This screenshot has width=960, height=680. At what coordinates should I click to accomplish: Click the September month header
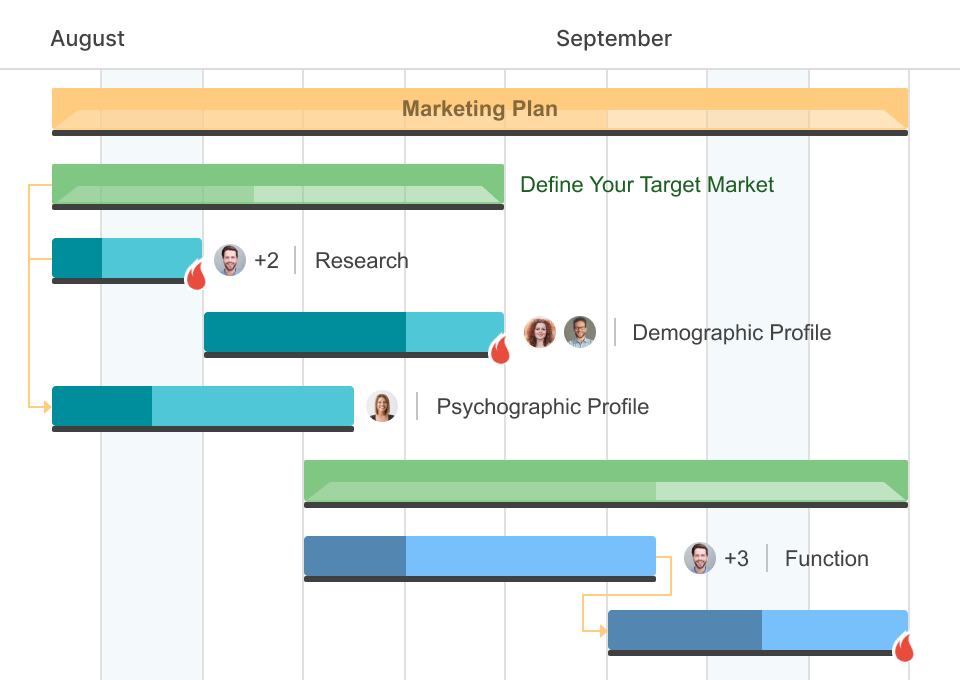(613, 39)
